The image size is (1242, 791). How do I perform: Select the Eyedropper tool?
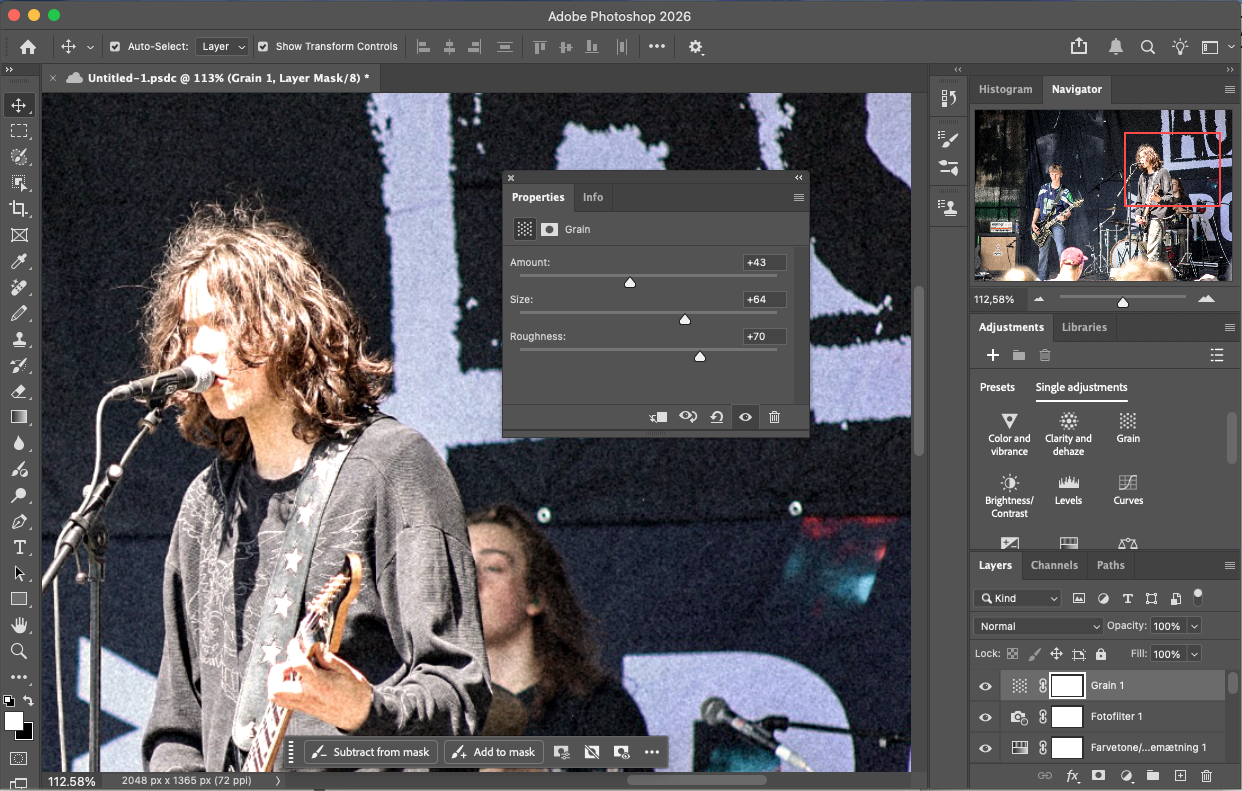coord(19,261)
